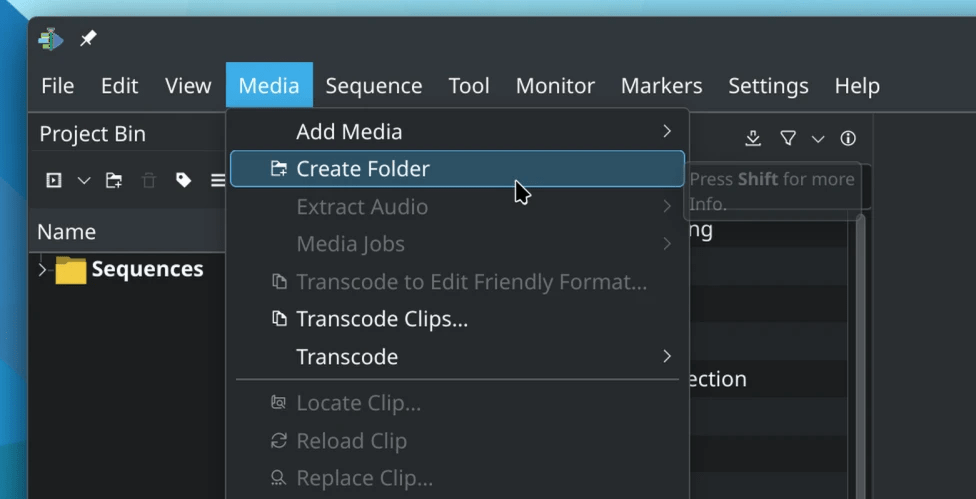Open the tag icon in Project Bin toolbar
976x499 pixels.
click(183, 181)
